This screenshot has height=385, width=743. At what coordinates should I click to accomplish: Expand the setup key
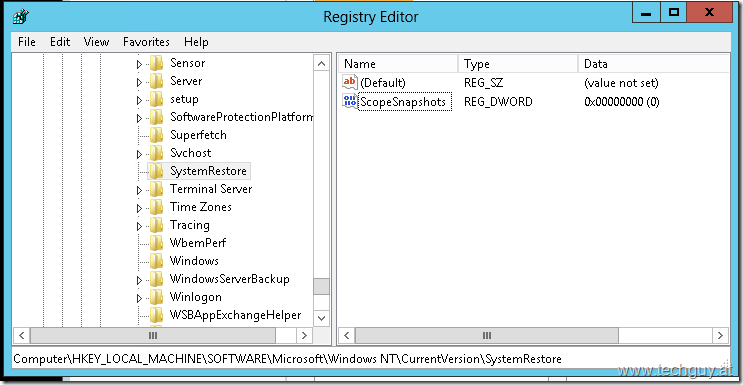[x=139, y=100]
